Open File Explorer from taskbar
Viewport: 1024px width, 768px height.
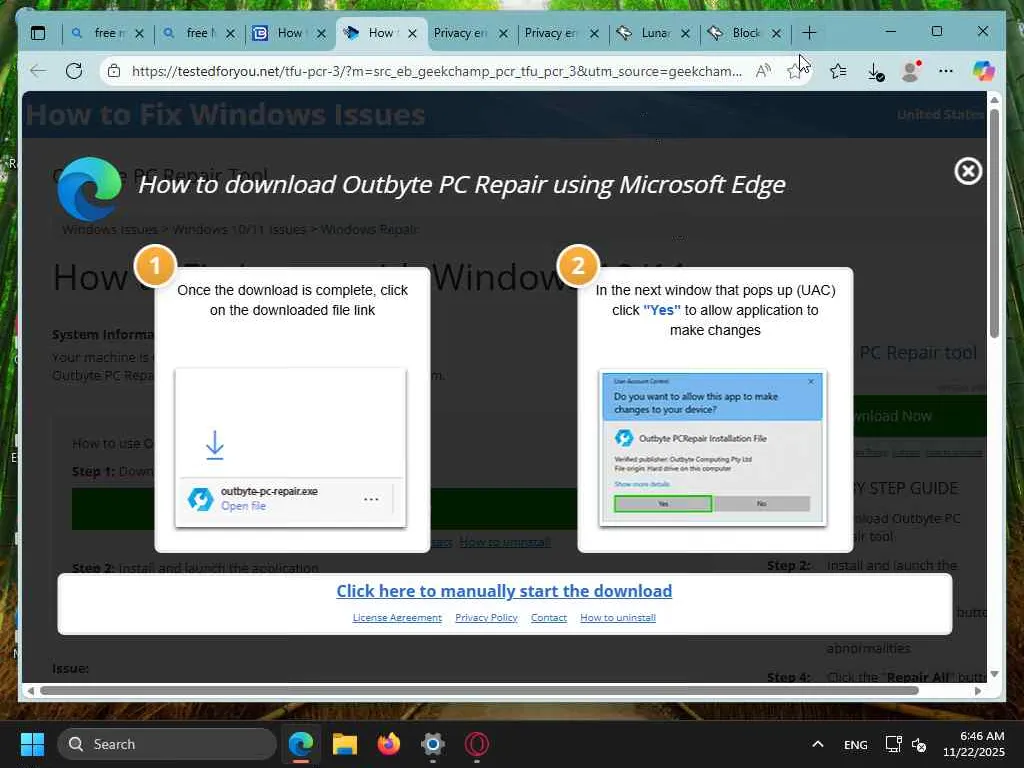click(345, 744)
